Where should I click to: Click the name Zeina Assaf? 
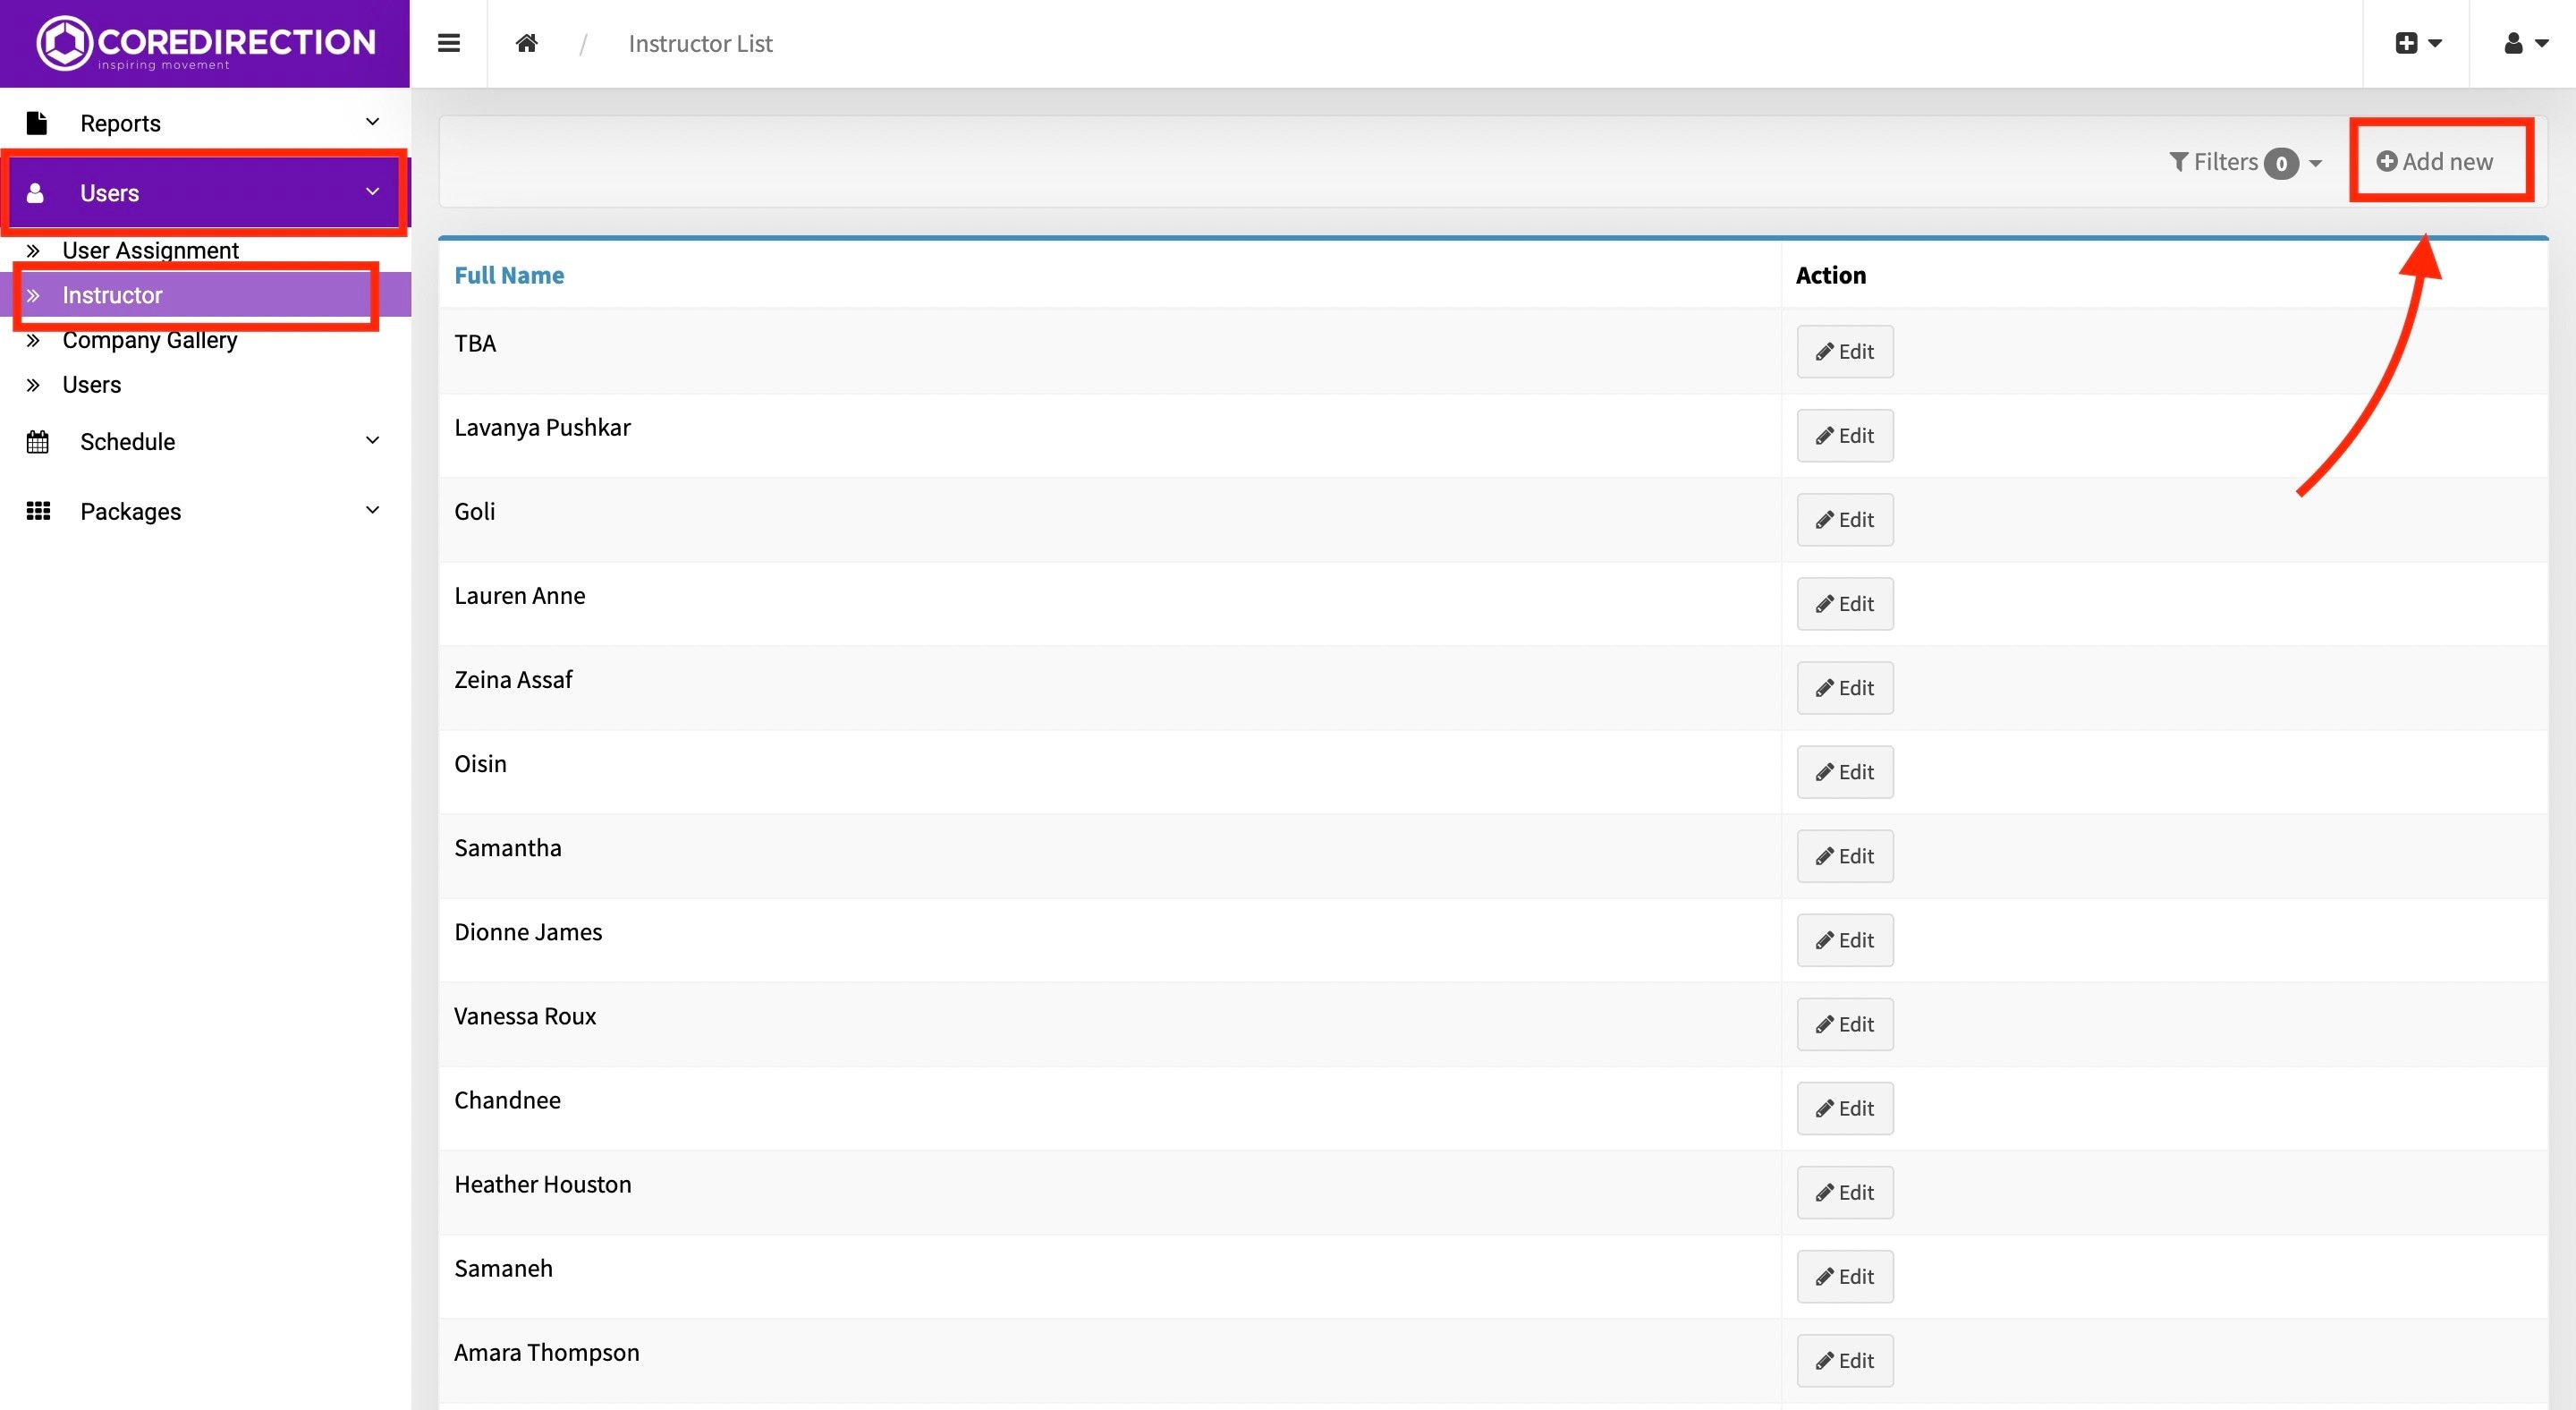point(513,679)
